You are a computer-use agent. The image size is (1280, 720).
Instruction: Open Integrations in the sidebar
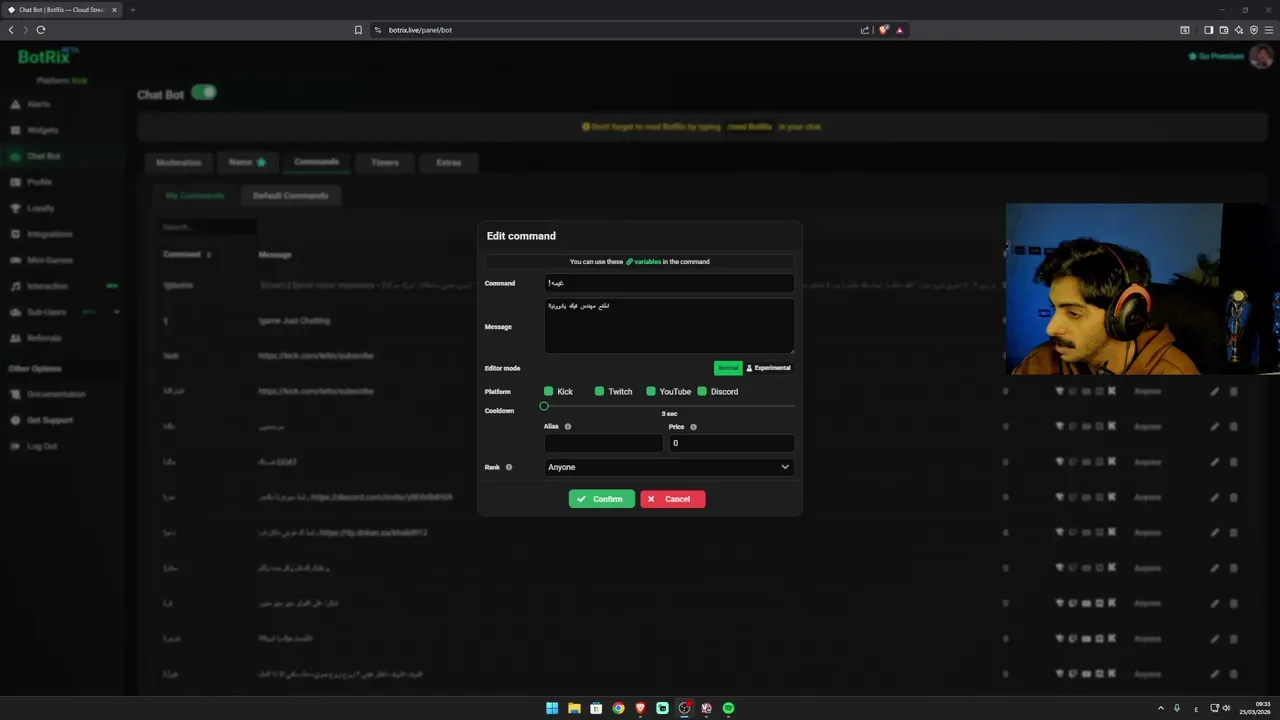click(x=49, y=234)
